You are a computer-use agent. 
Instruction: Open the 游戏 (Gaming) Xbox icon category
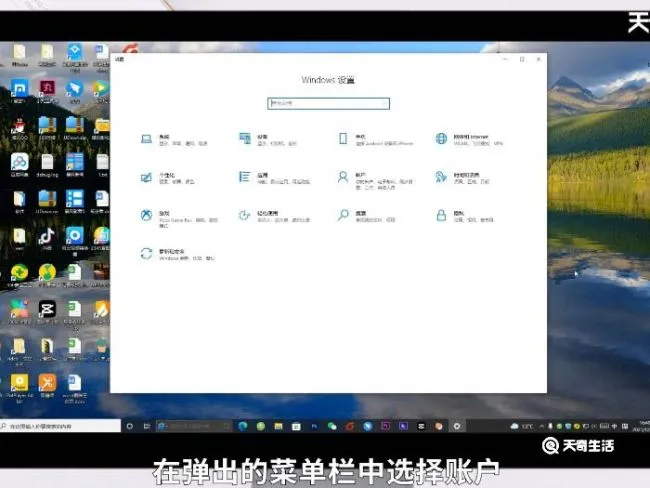[179, 219]
